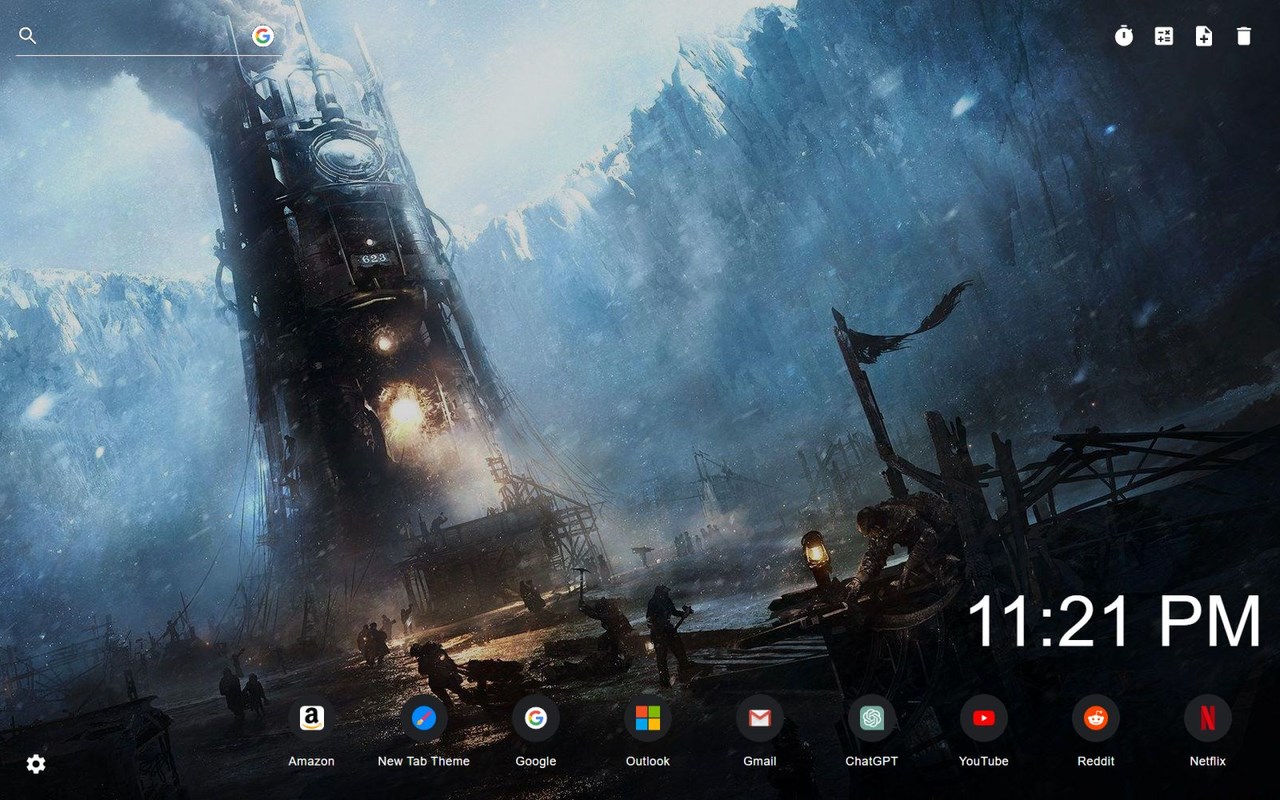
Task: Click the Google label under shortcut
Action: pyautogui.click(x=536, y=761)
